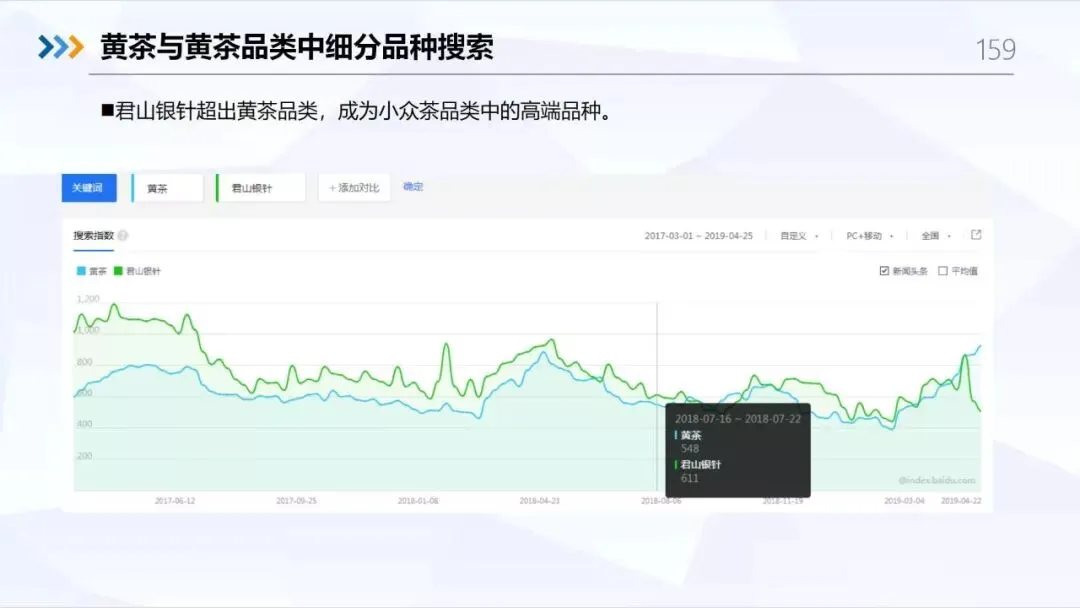
Task: Click the 确定 link
Action: coord(413,187)
